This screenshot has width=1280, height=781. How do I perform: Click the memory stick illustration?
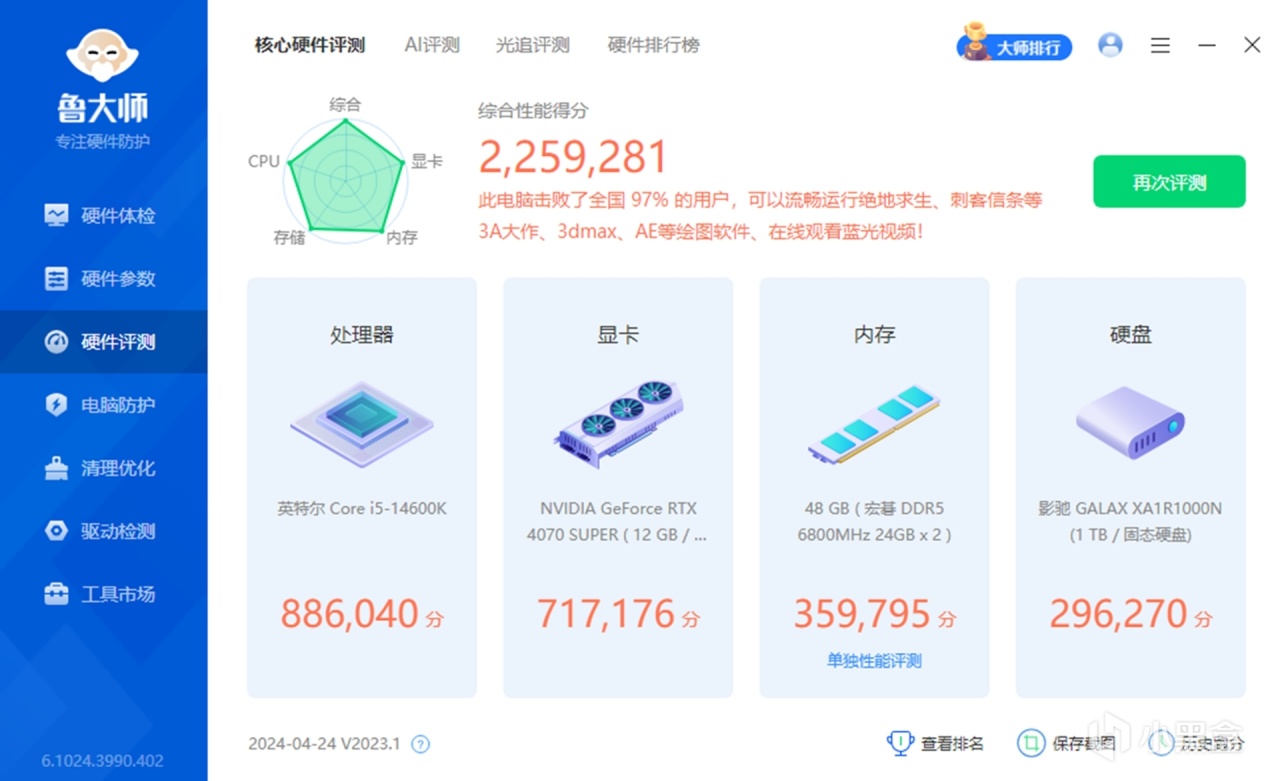click(x=874, y=425)
